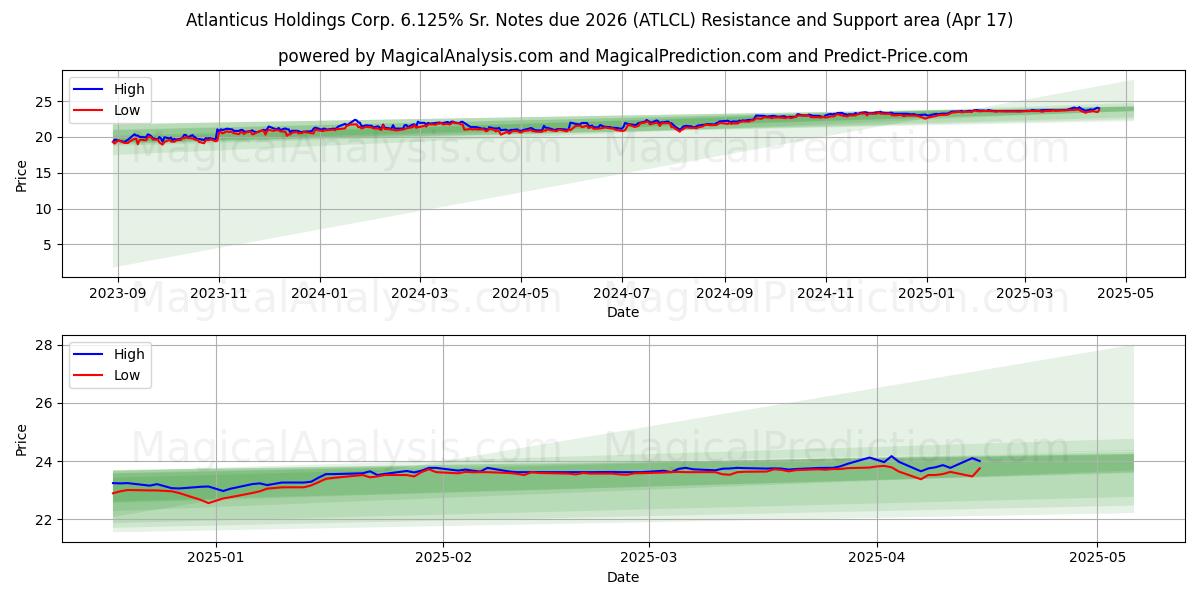Click the '2025-02' tick label on bottom chart
1200x600 pixels.
point(443,559)
